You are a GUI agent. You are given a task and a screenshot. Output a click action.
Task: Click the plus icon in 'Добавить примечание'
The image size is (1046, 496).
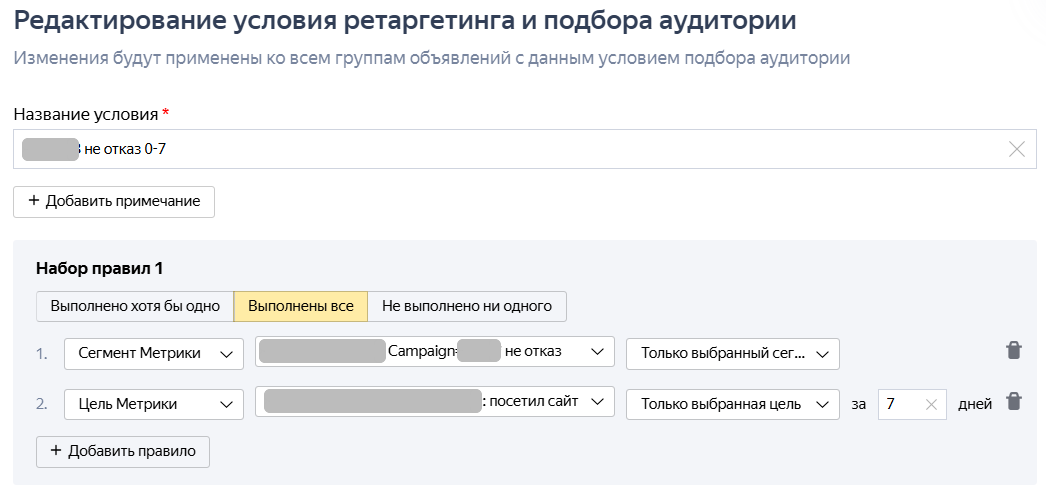[34, 201]
